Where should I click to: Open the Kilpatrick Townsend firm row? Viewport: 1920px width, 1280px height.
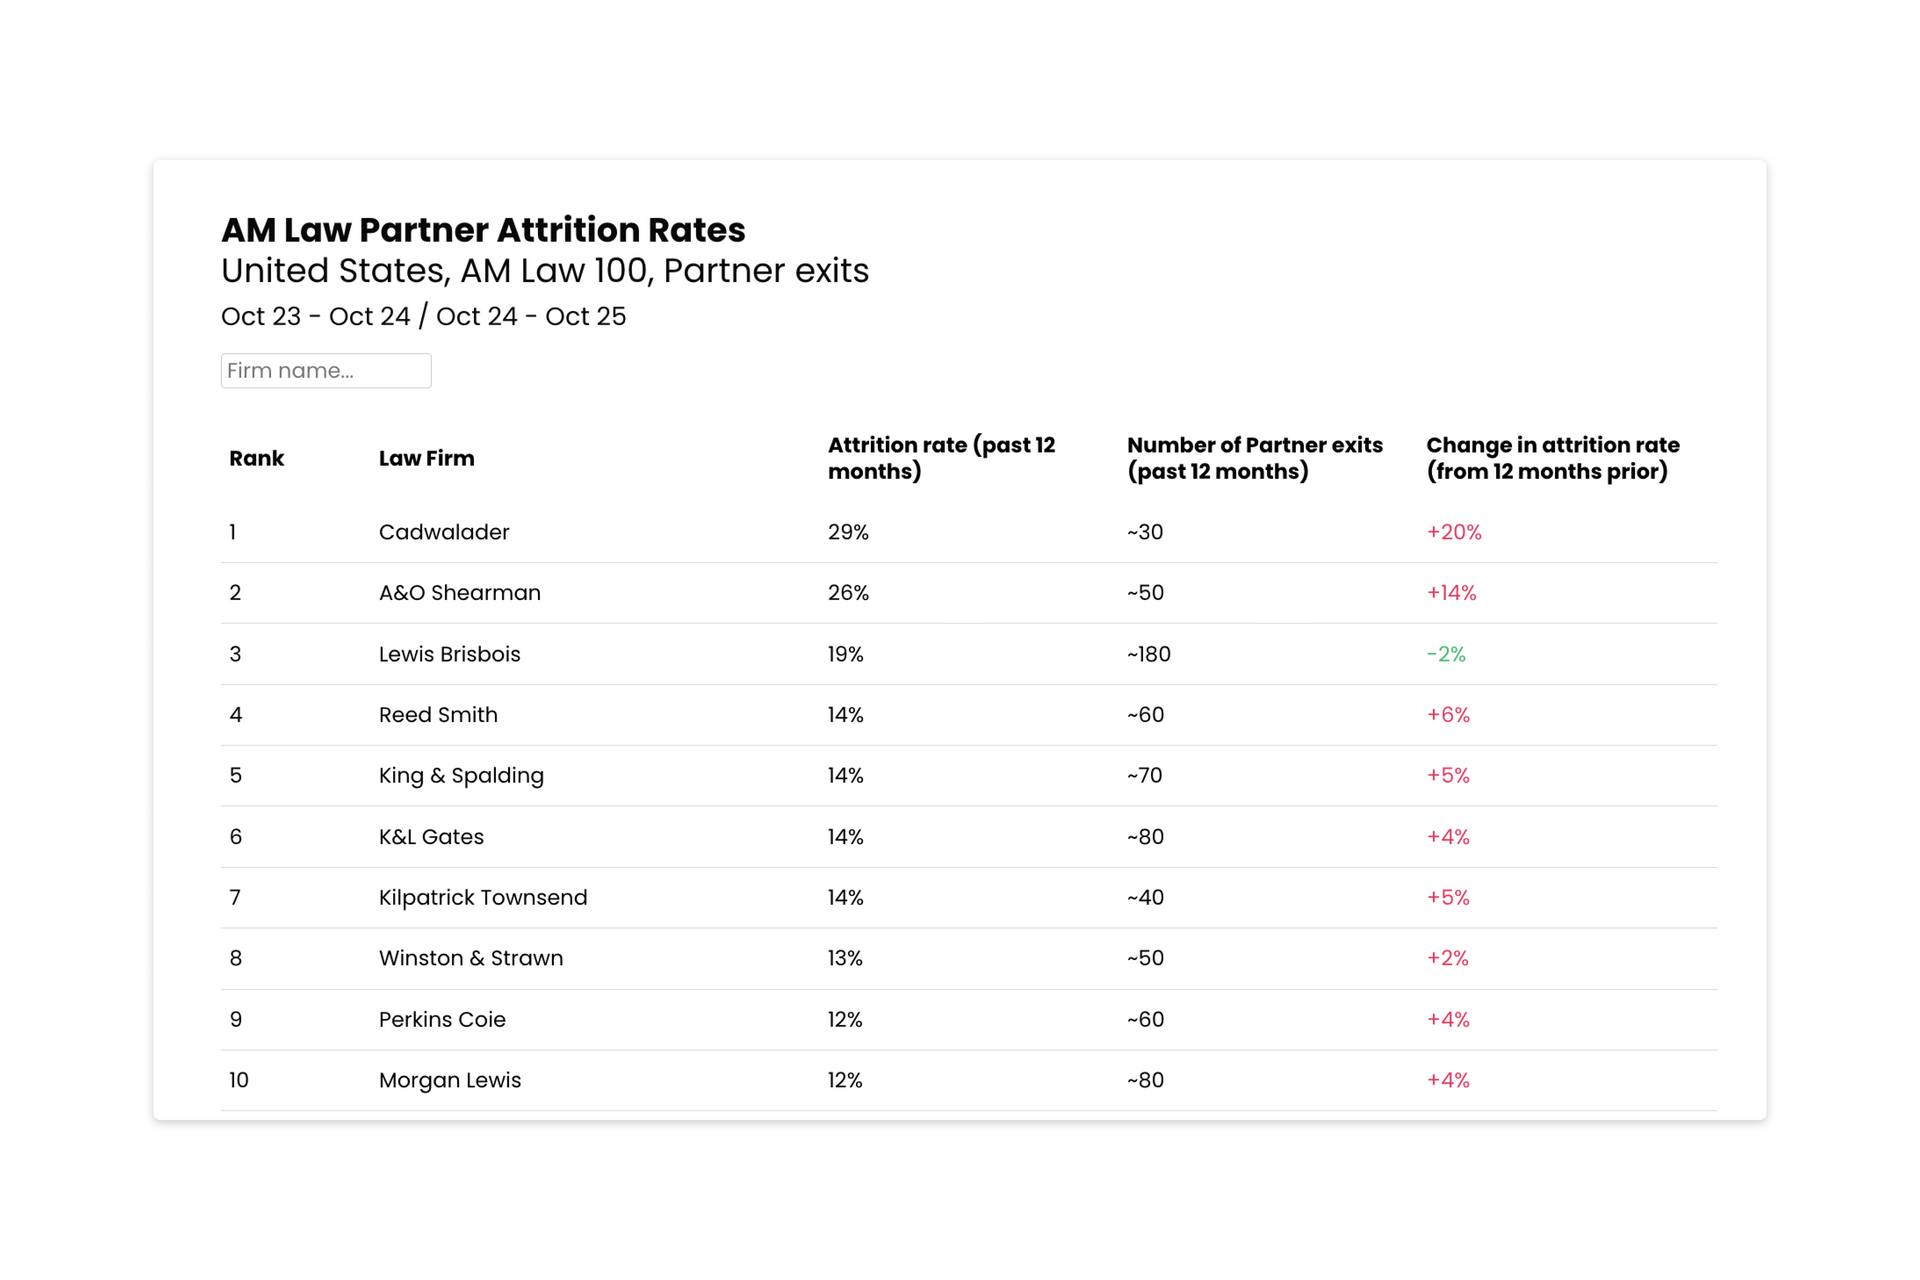tap(483, 897)
